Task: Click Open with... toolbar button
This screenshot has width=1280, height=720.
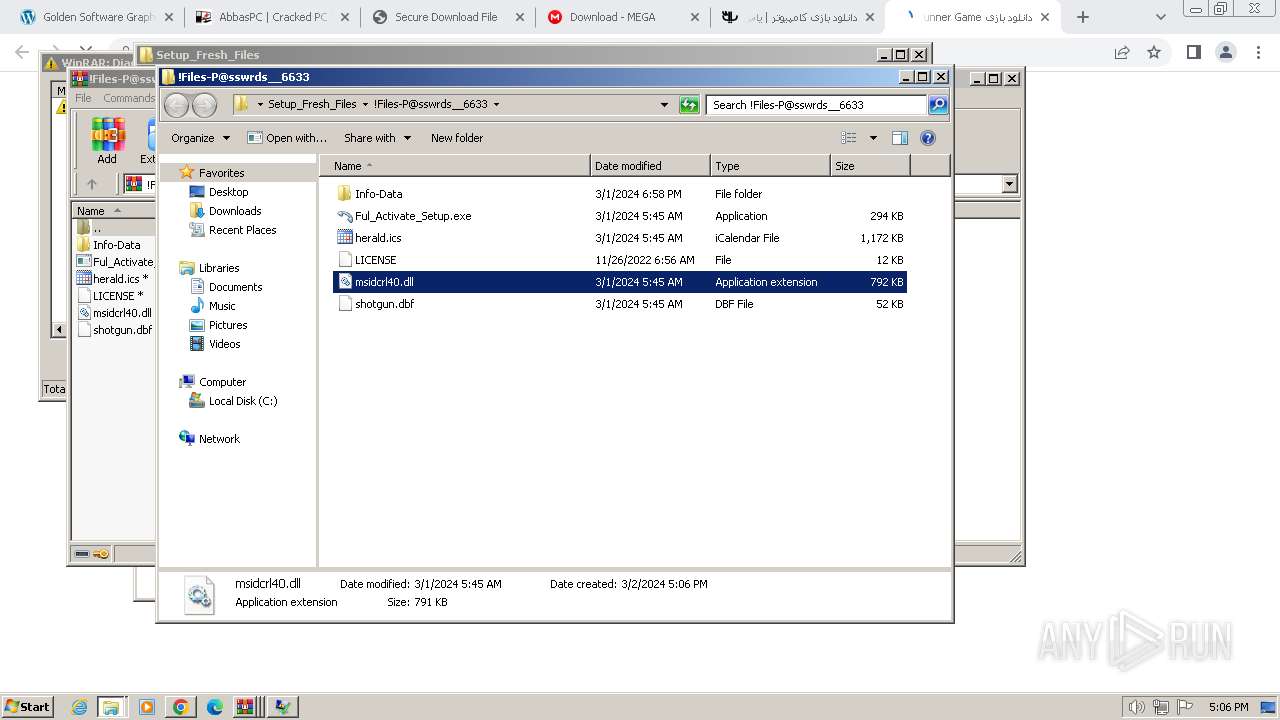Action: pyautogui.click(x=287, y=138)
